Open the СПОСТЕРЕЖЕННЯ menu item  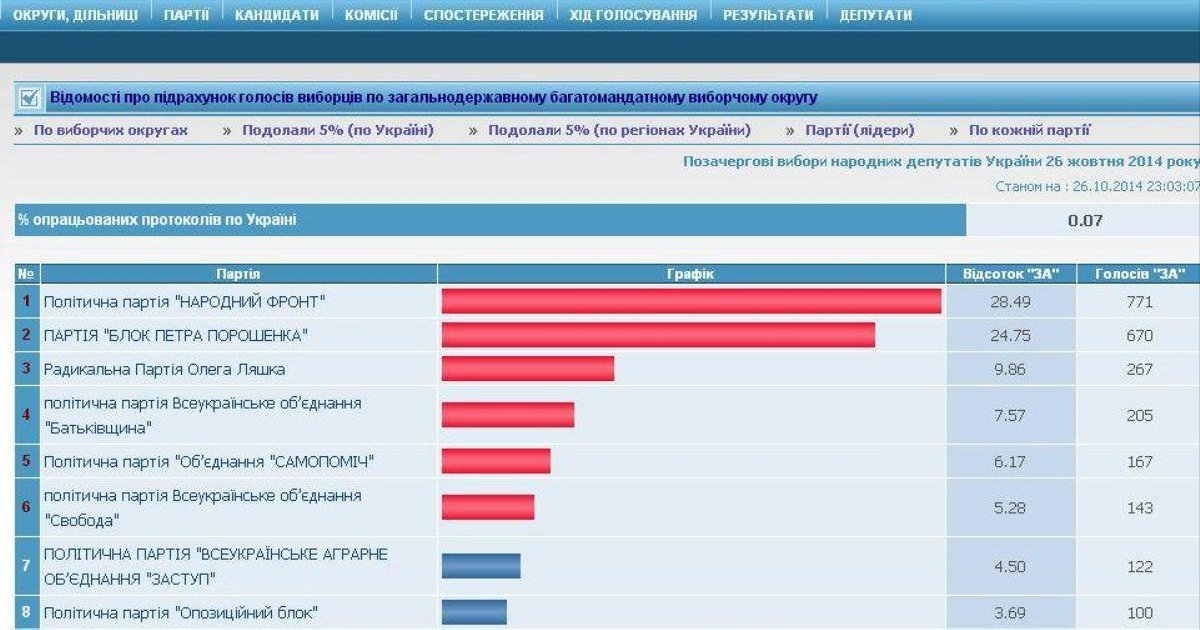[483, 15]
